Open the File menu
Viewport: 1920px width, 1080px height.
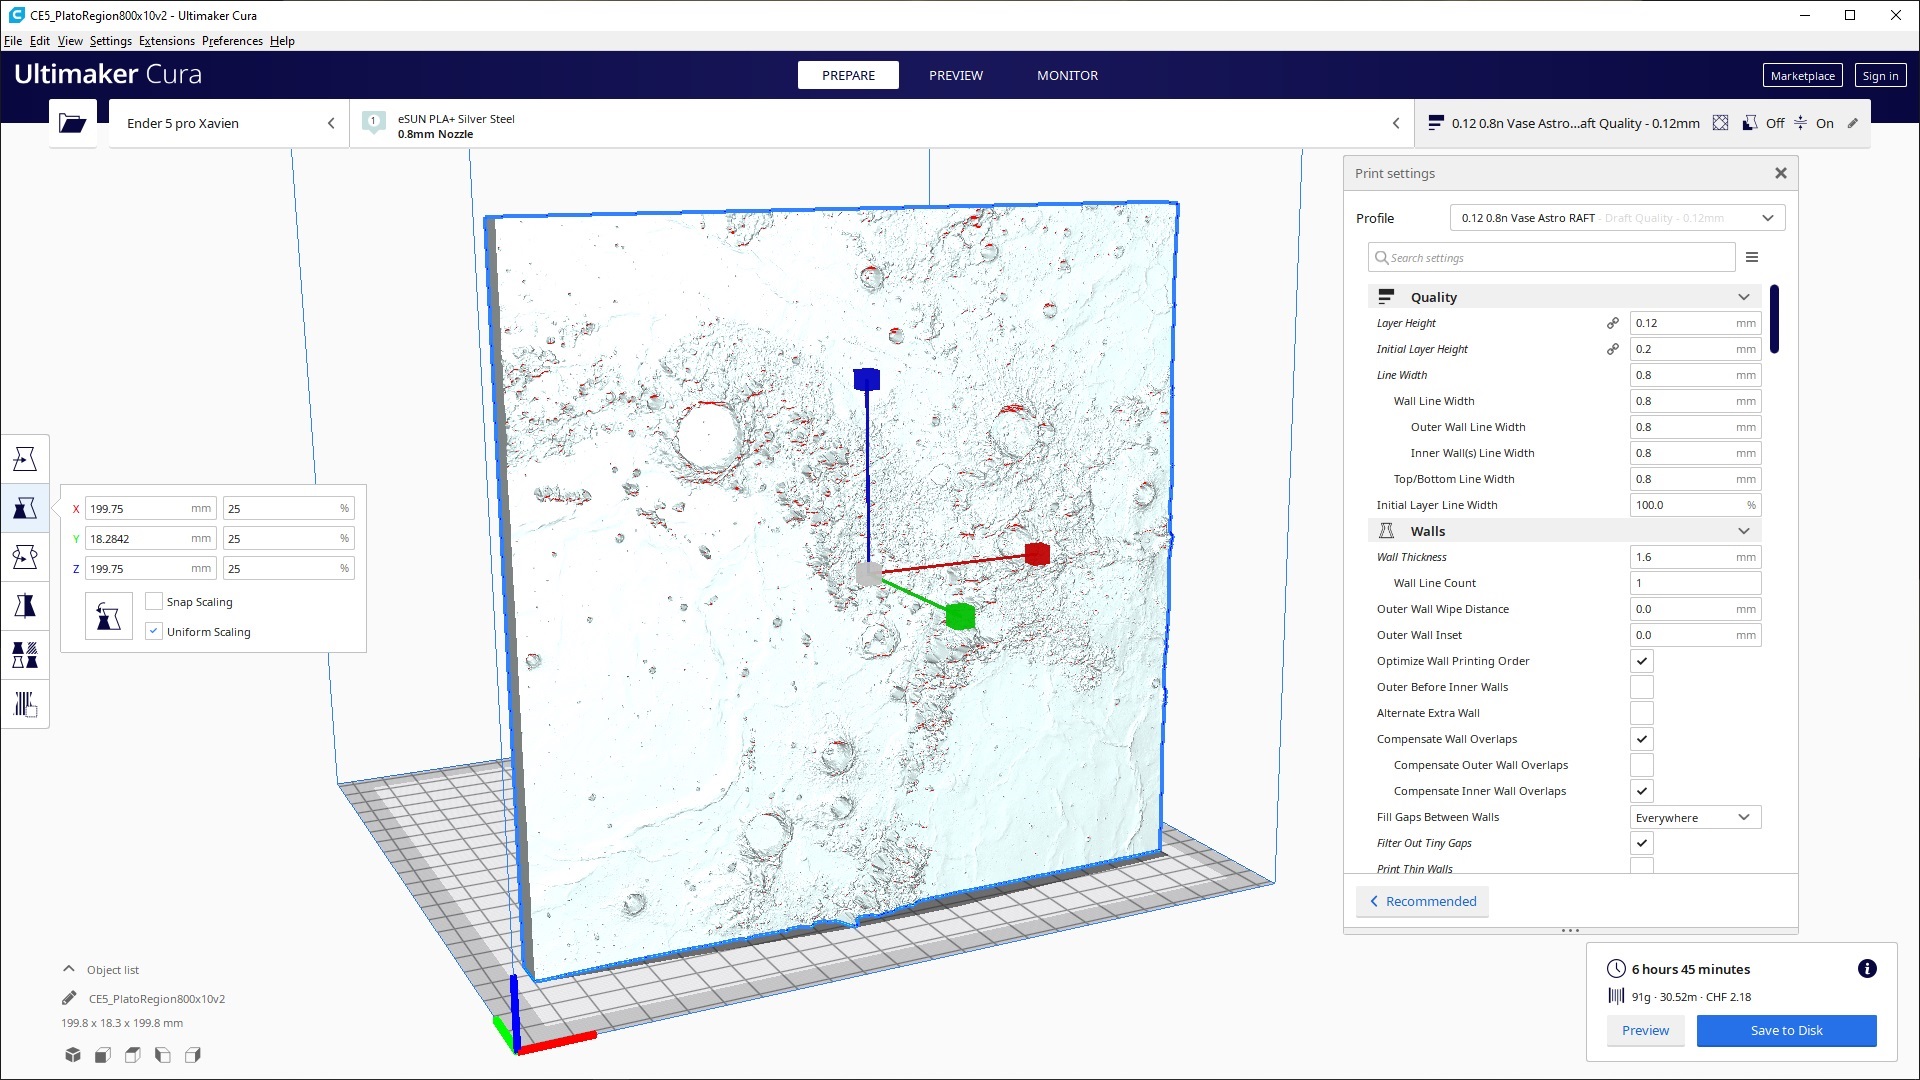point(13,41)
